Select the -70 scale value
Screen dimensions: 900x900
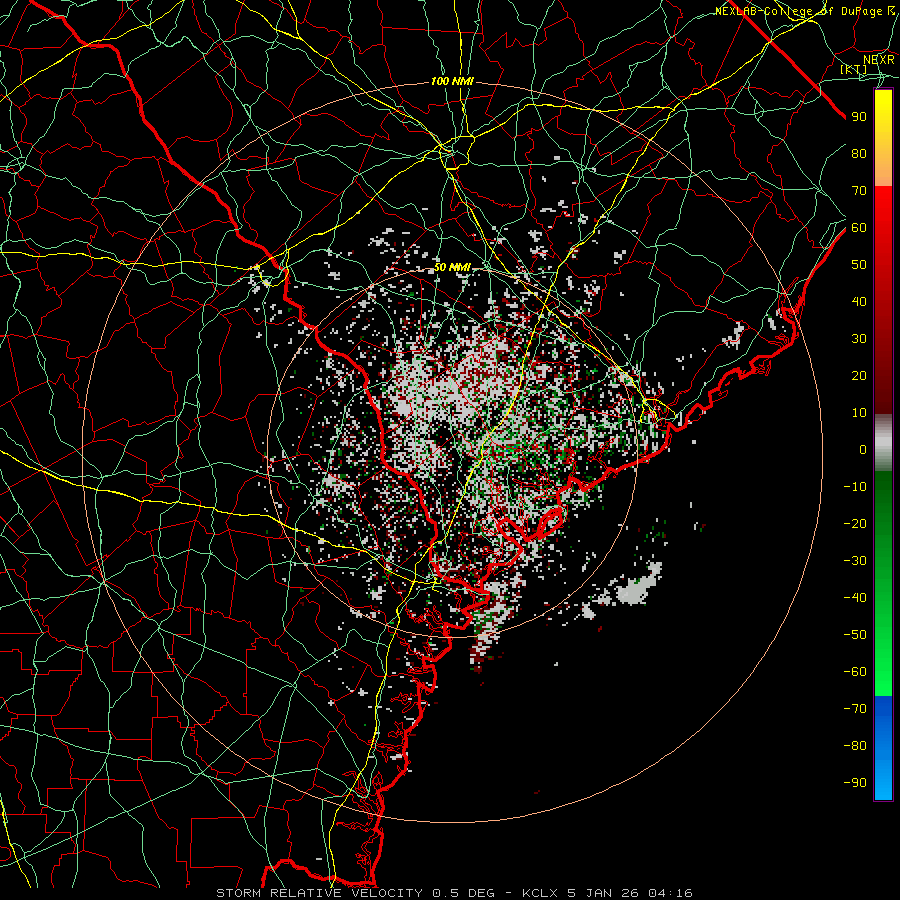(855, 709)
